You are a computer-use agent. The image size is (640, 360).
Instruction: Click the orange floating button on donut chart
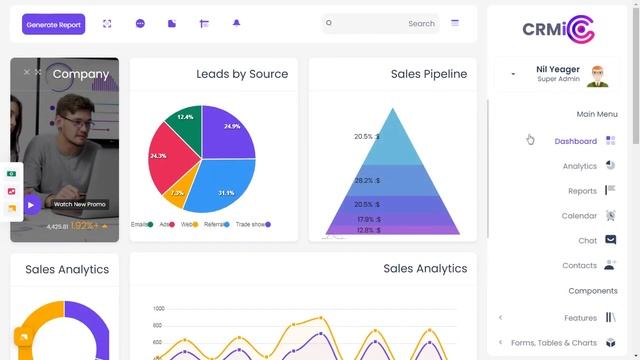coord(23,337)
